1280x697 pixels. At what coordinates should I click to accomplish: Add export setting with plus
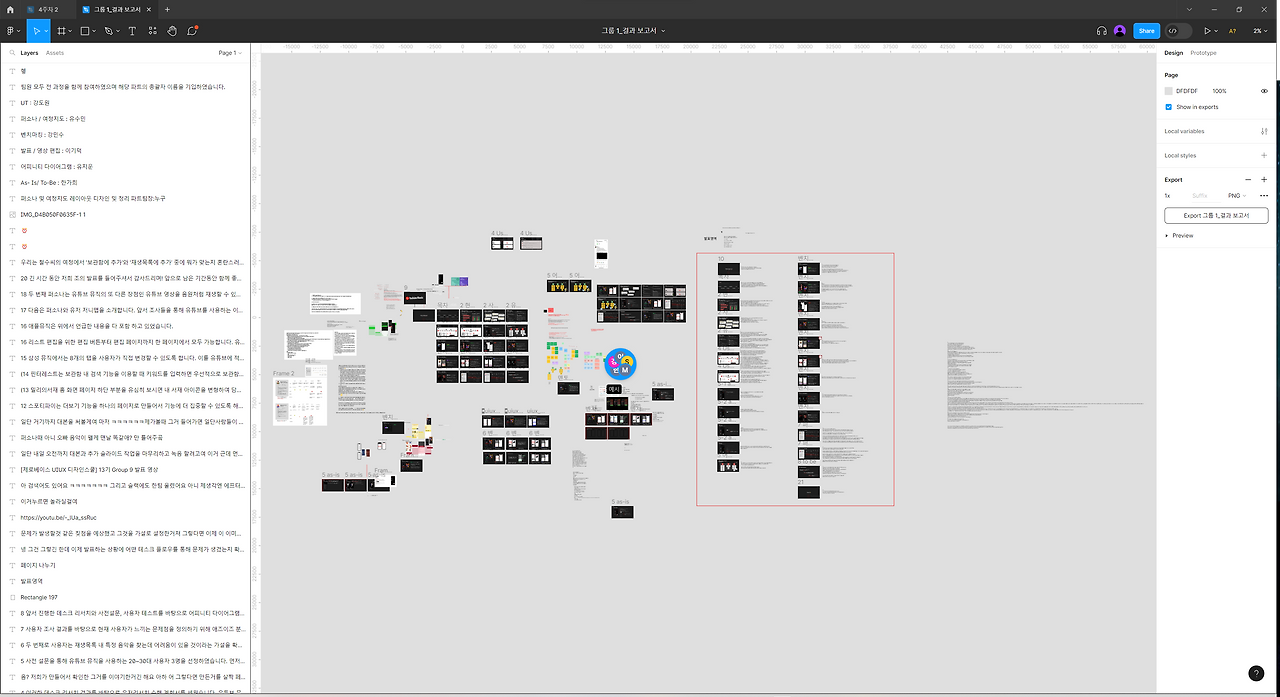1264,179
